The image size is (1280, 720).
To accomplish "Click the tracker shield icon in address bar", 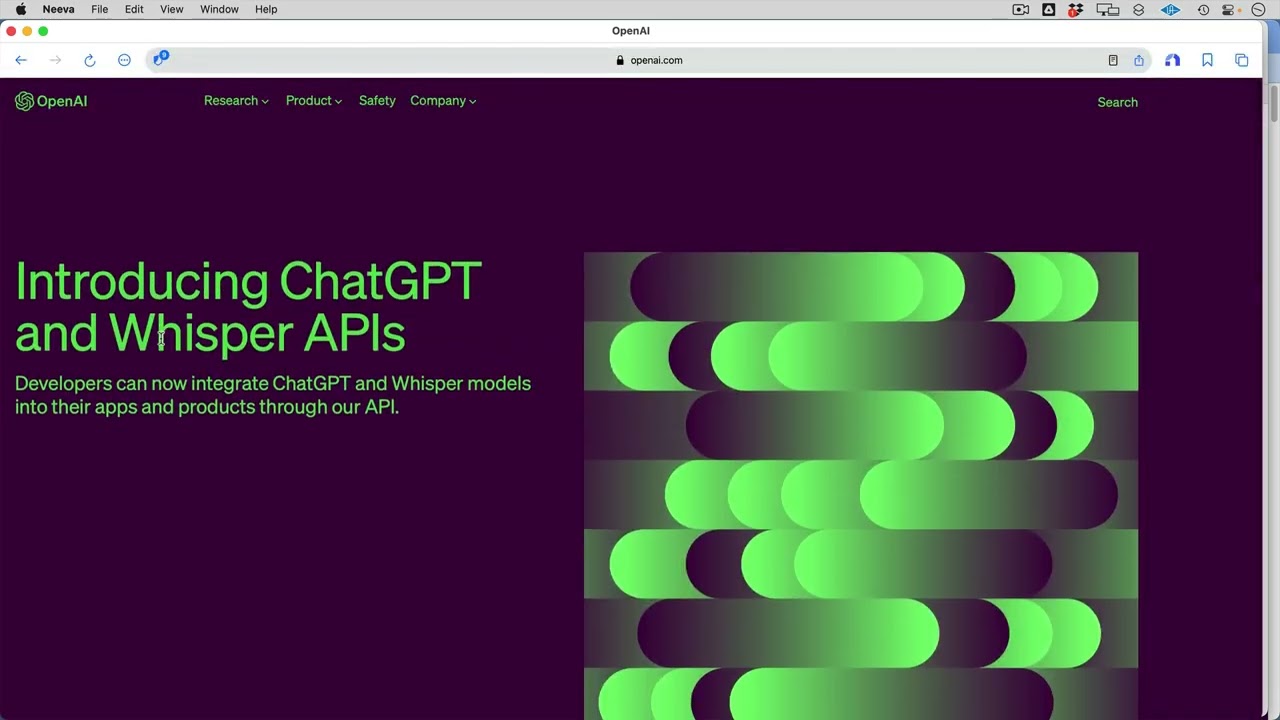I will pos(160,59).
